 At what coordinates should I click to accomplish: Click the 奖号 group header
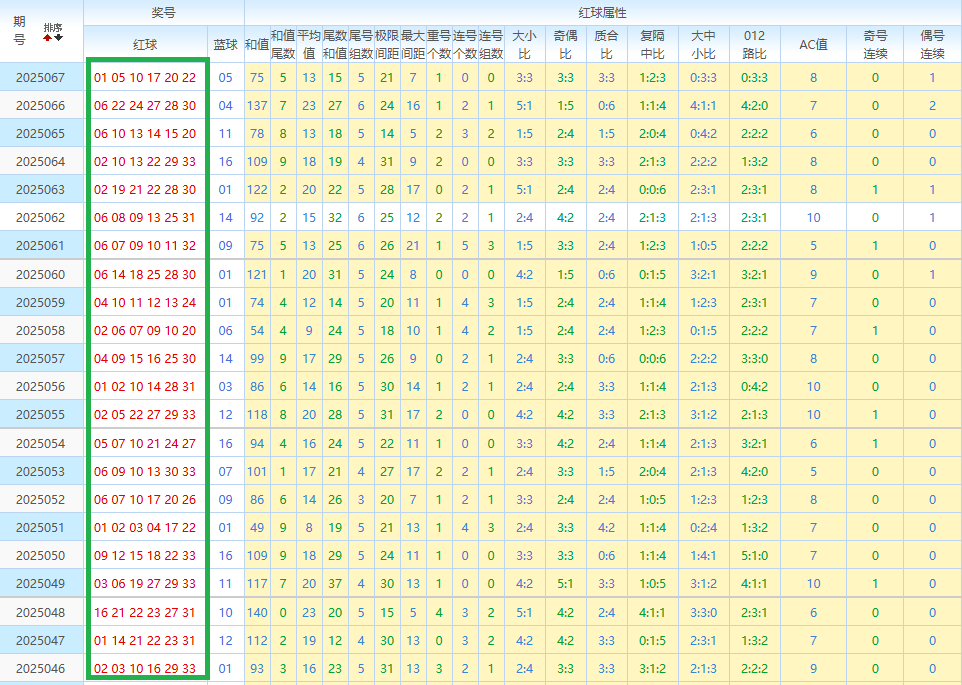[x=164, y=12]
